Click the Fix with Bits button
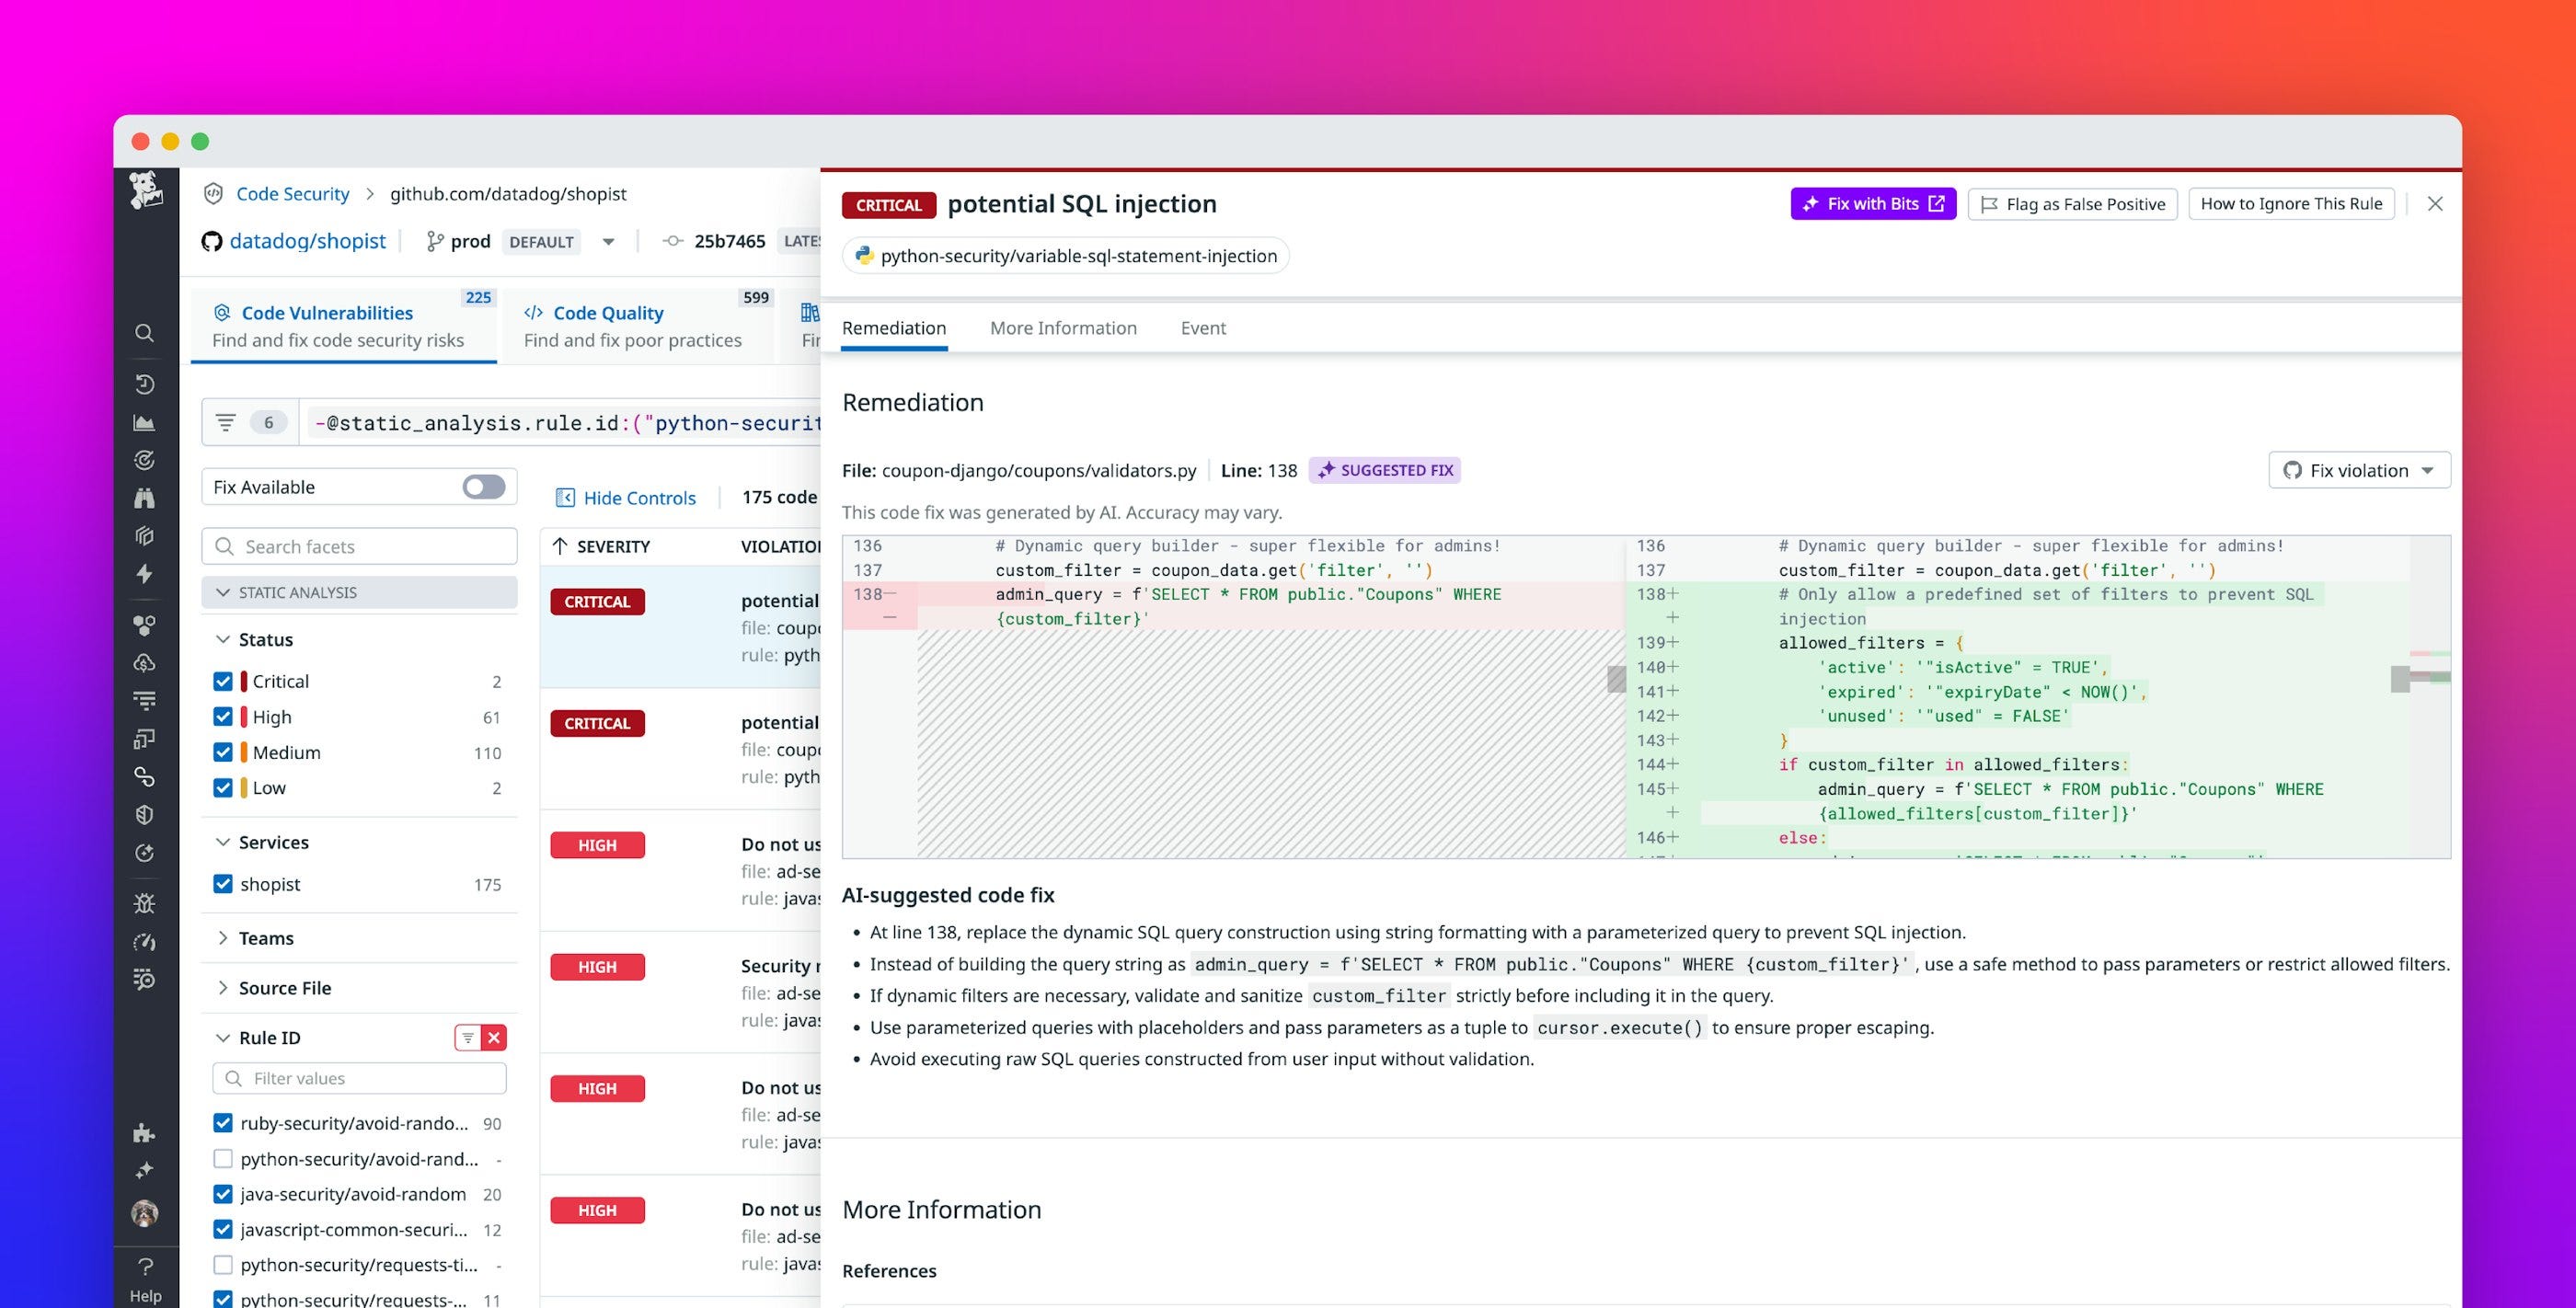Screen dimensions: 2576x1308 (x=1872, y=203)
